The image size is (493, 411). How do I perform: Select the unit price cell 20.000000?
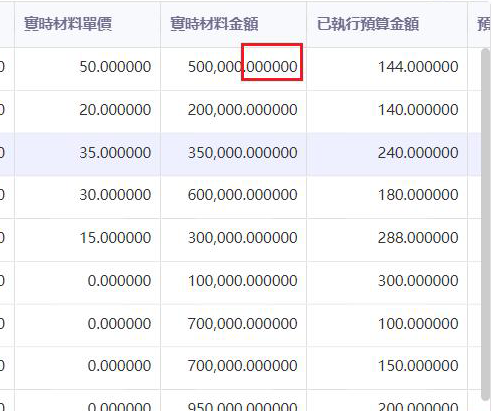87,110
